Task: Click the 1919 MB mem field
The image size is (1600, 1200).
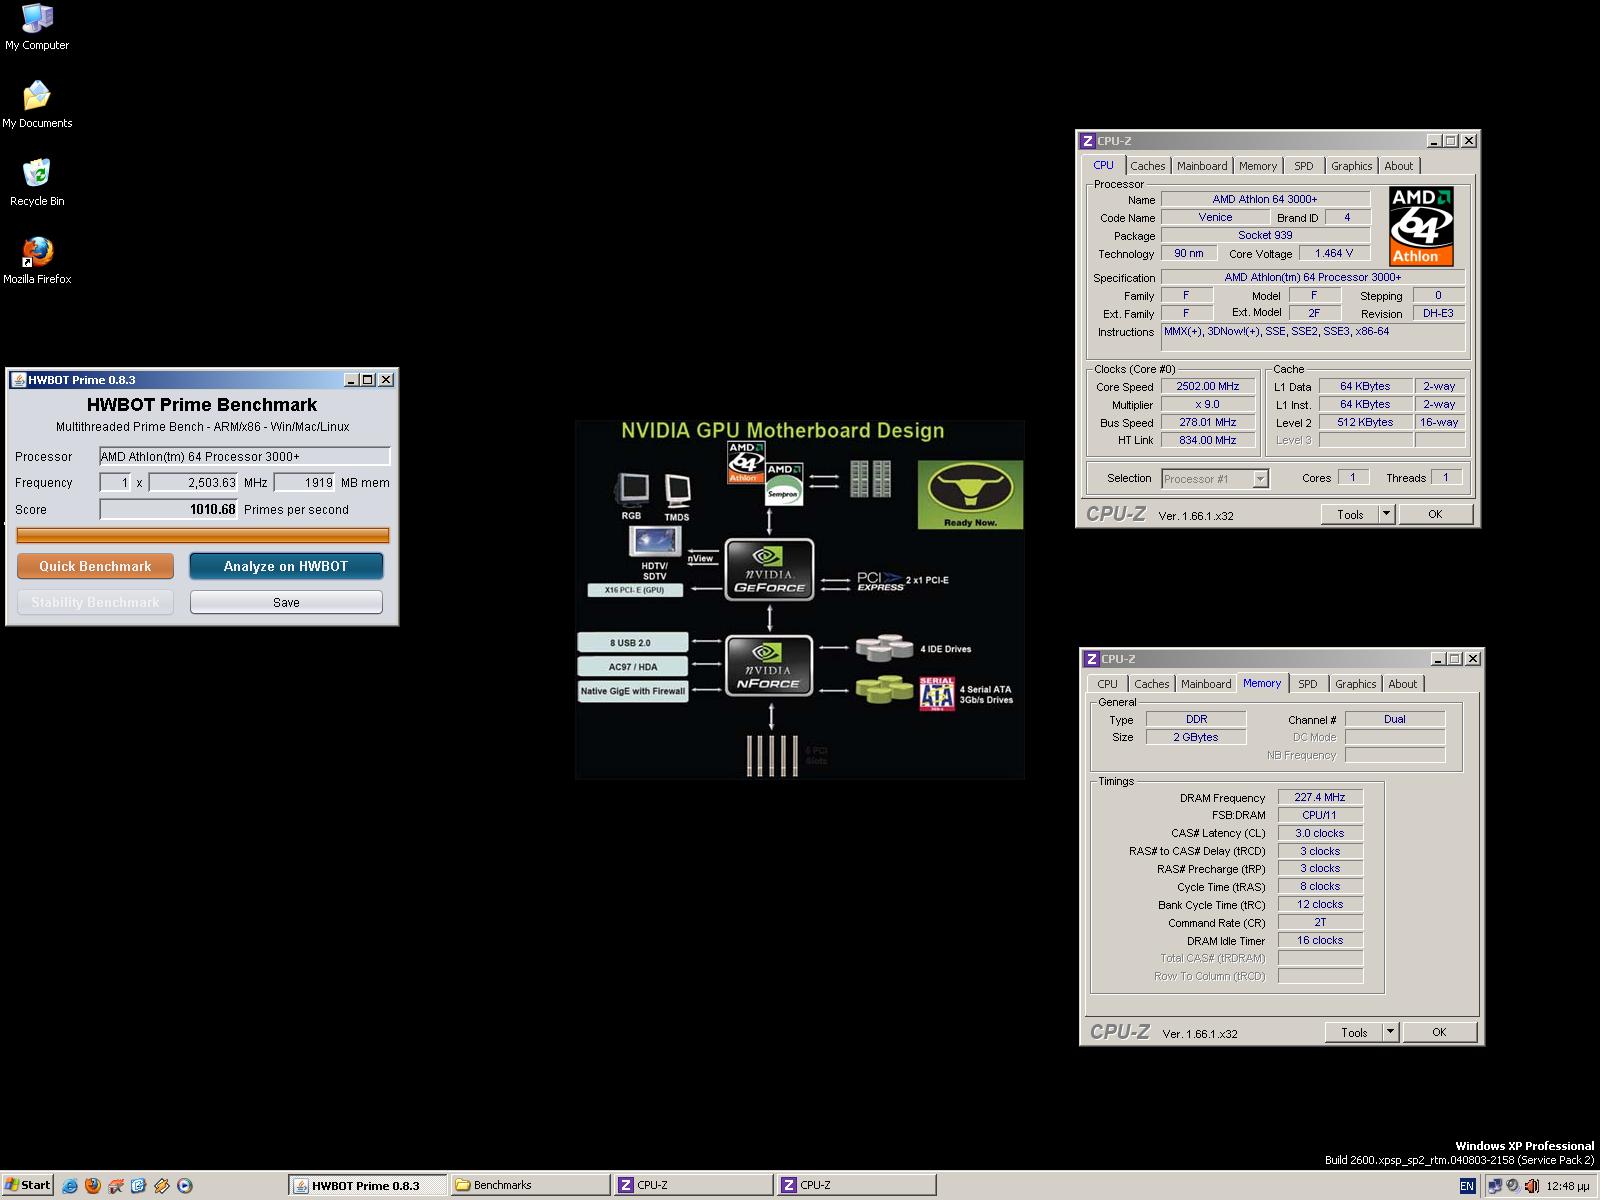Action: [305, 482]
